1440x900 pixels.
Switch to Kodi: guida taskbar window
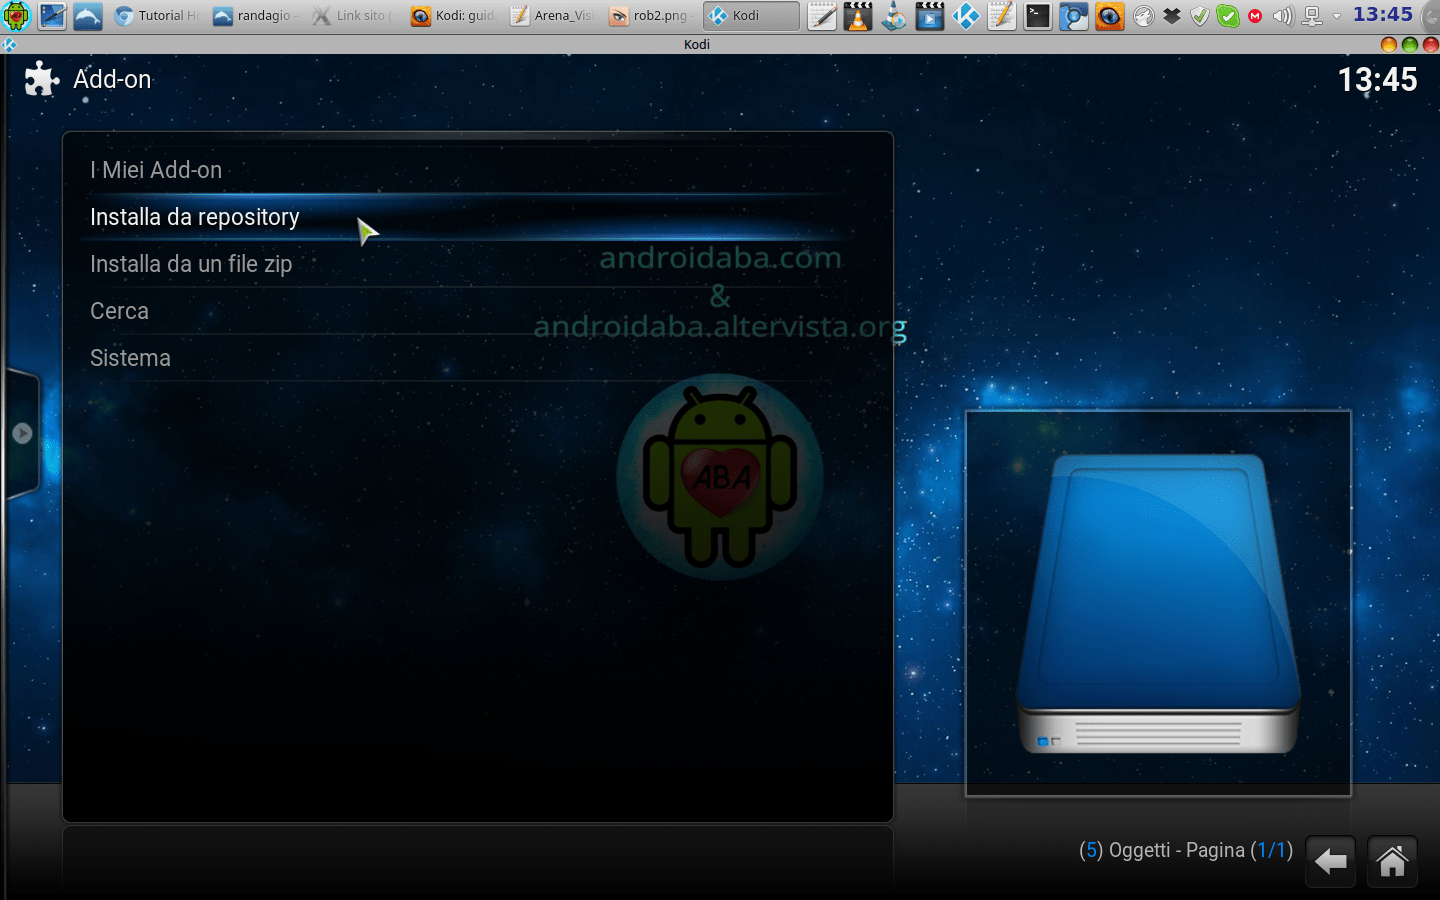click(453, 15)
